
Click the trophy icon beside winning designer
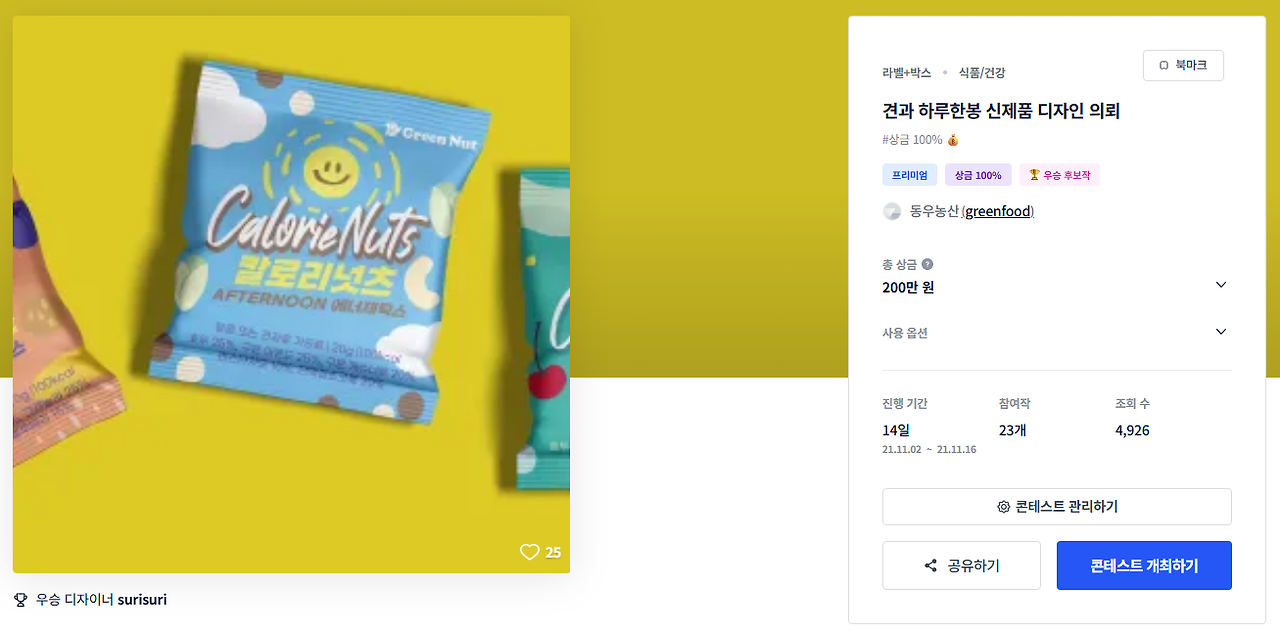pos(21,600)
